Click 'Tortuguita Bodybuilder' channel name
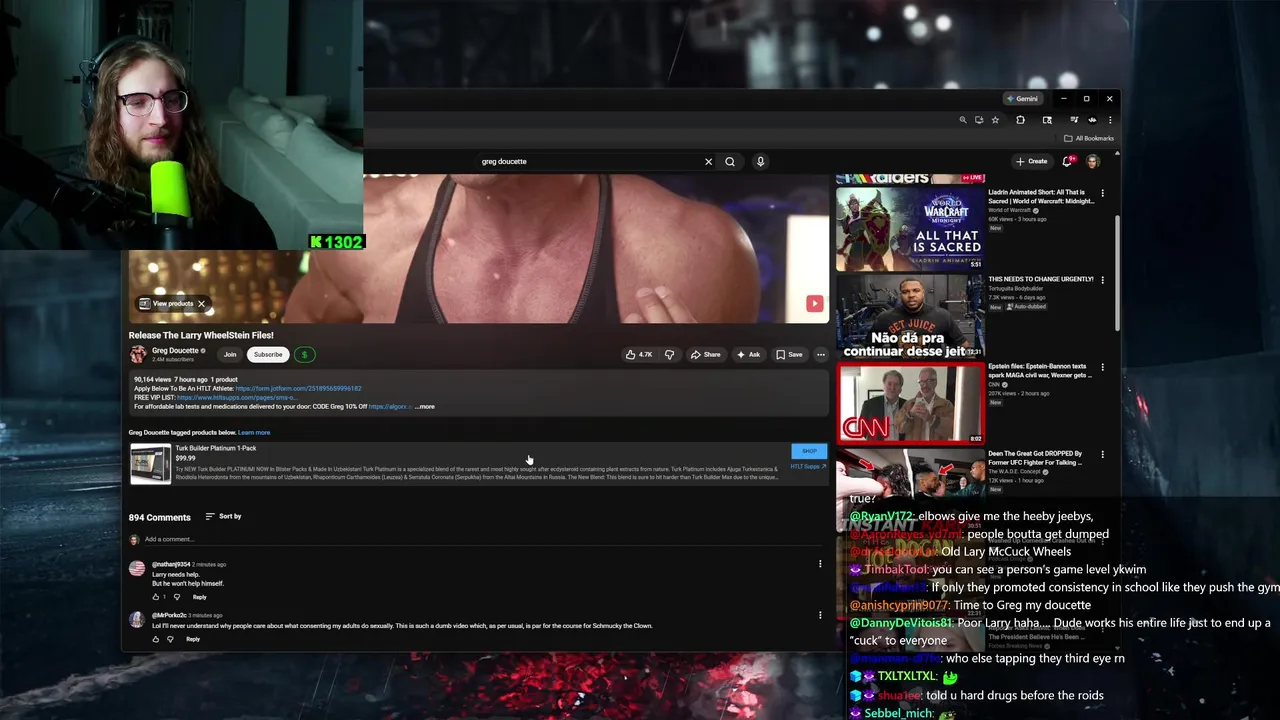Image resolution: width=1280 pixels, height=720 pixels. (1016, 288)
